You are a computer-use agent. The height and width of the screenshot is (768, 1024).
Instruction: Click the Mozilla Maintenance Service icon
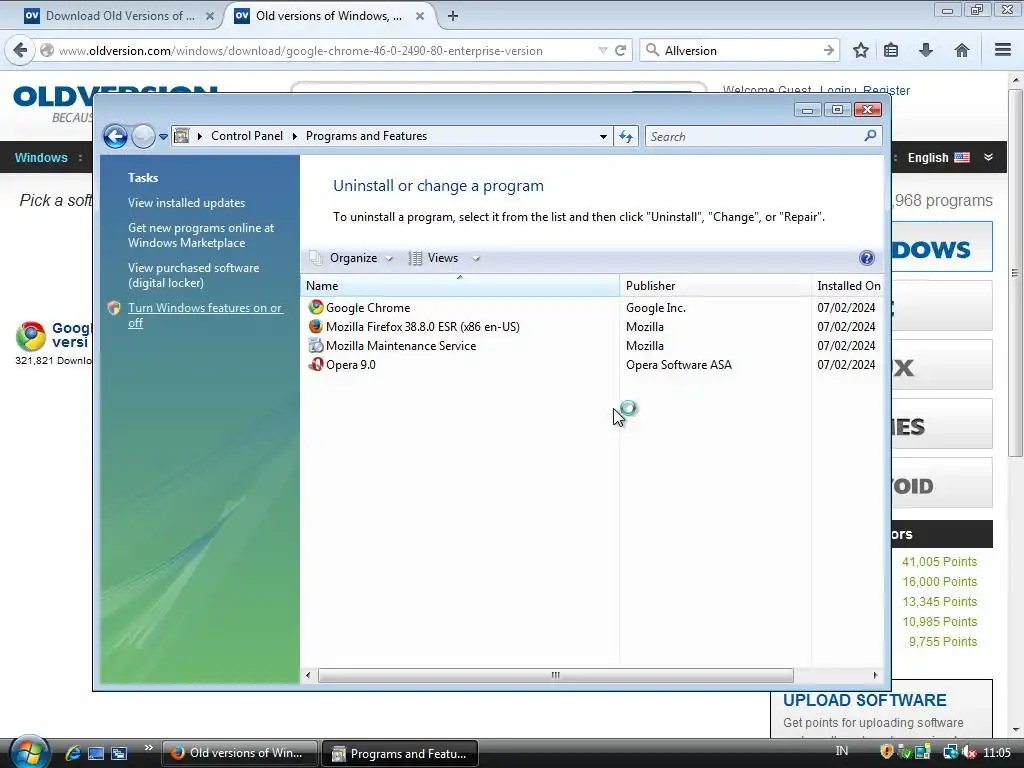tap(316, 345)
